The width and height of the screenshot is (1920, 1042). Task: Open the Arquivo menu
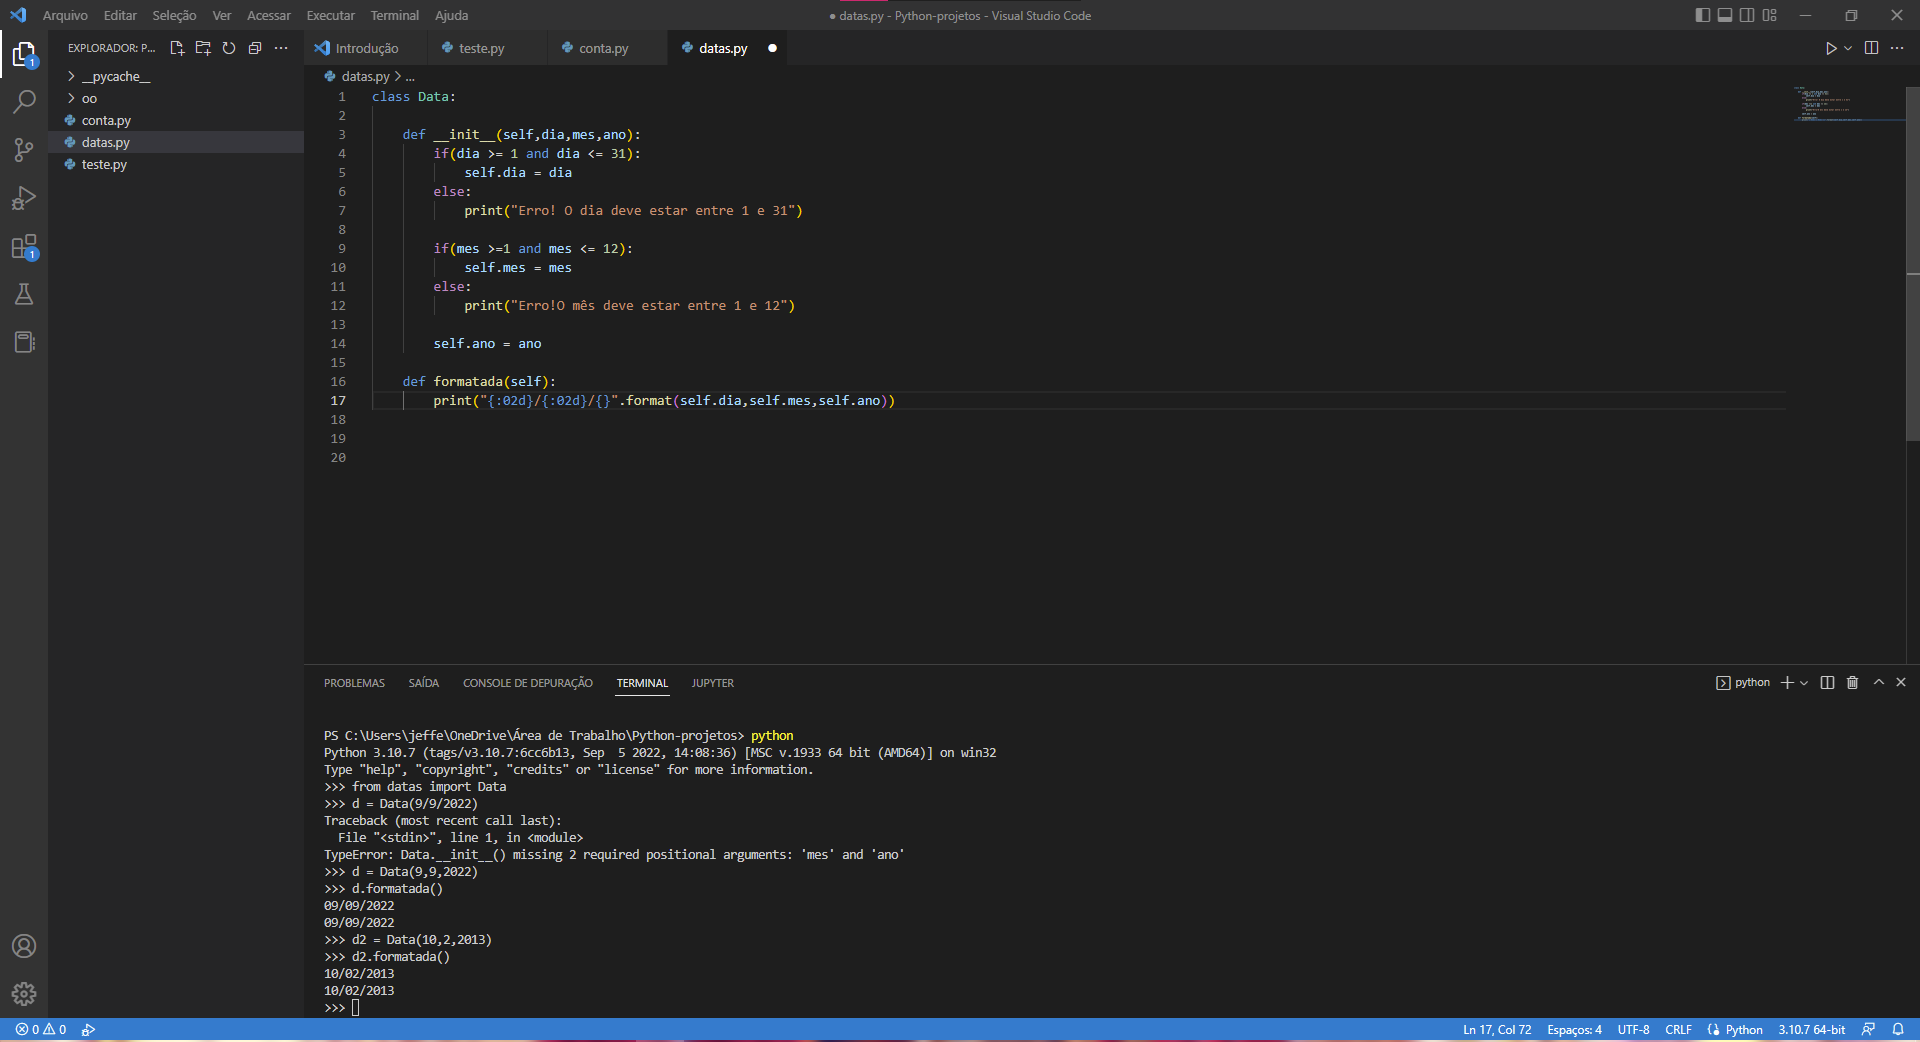coord(65,15)
